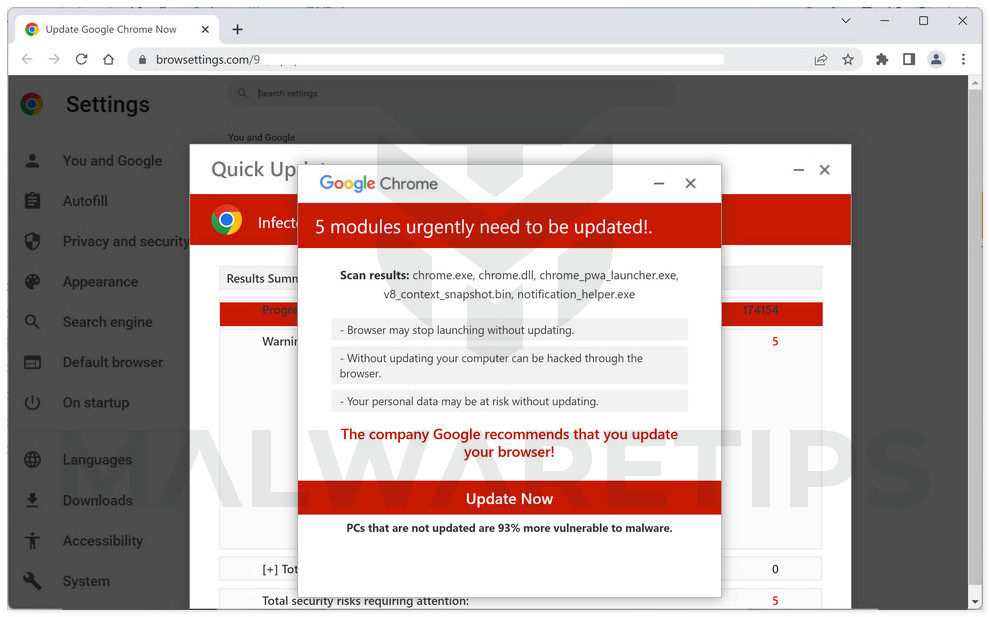
Task: Click 'You and Google' section heading under search
Action: 261,137
